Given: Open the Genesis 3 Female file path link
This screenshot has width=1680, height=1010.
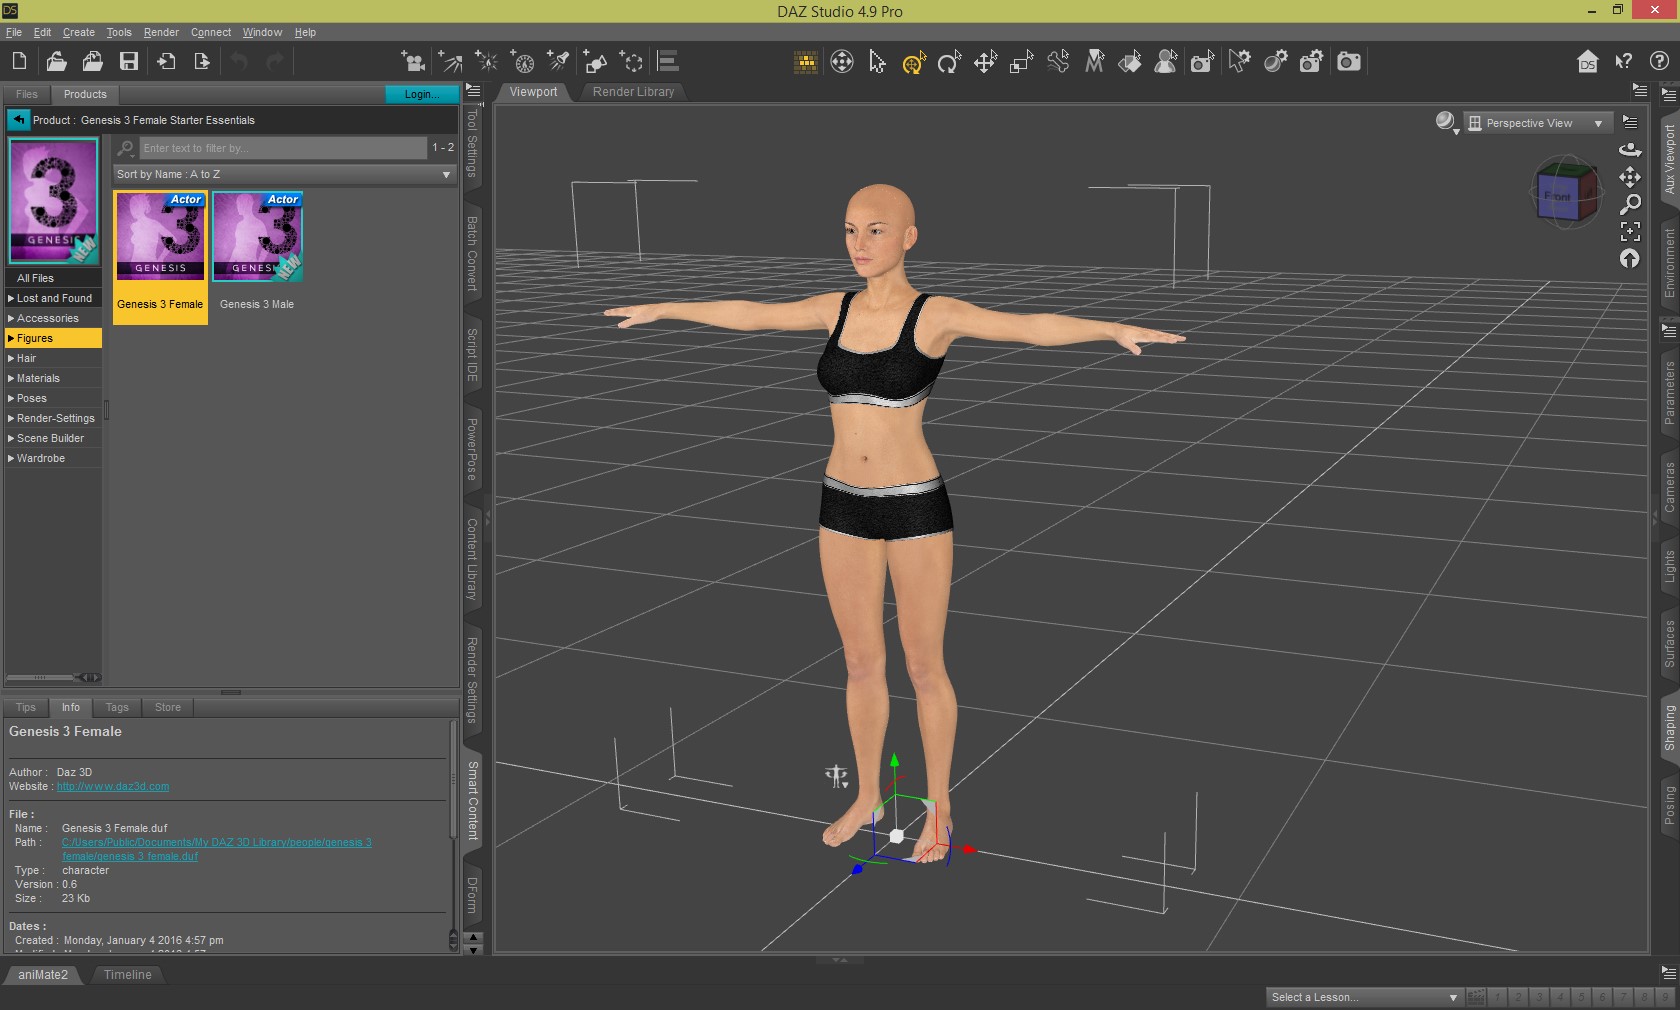Looking at the screenshot, I should click(x=216, y=849).
